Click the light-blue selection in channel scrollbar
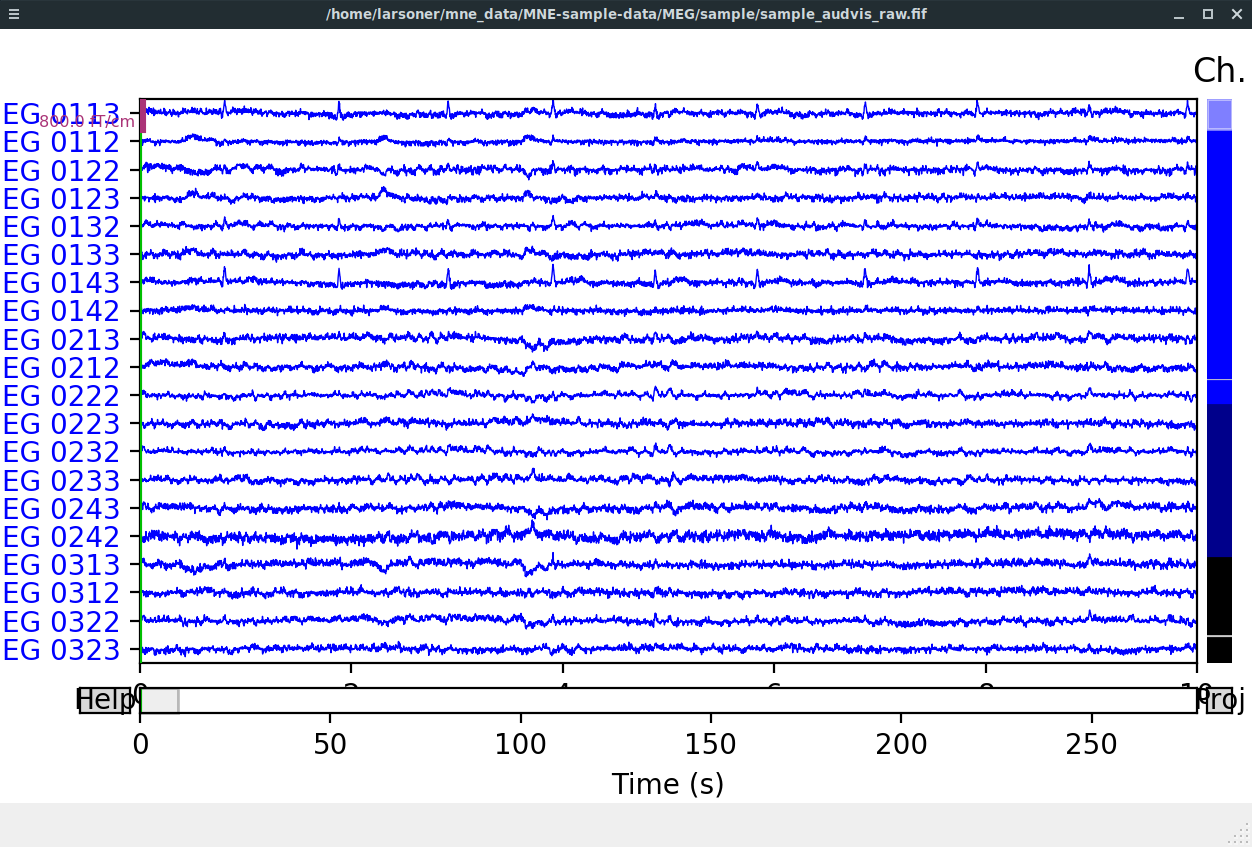This screenshot has width=1252, height=847. (x=1219, y=114)
